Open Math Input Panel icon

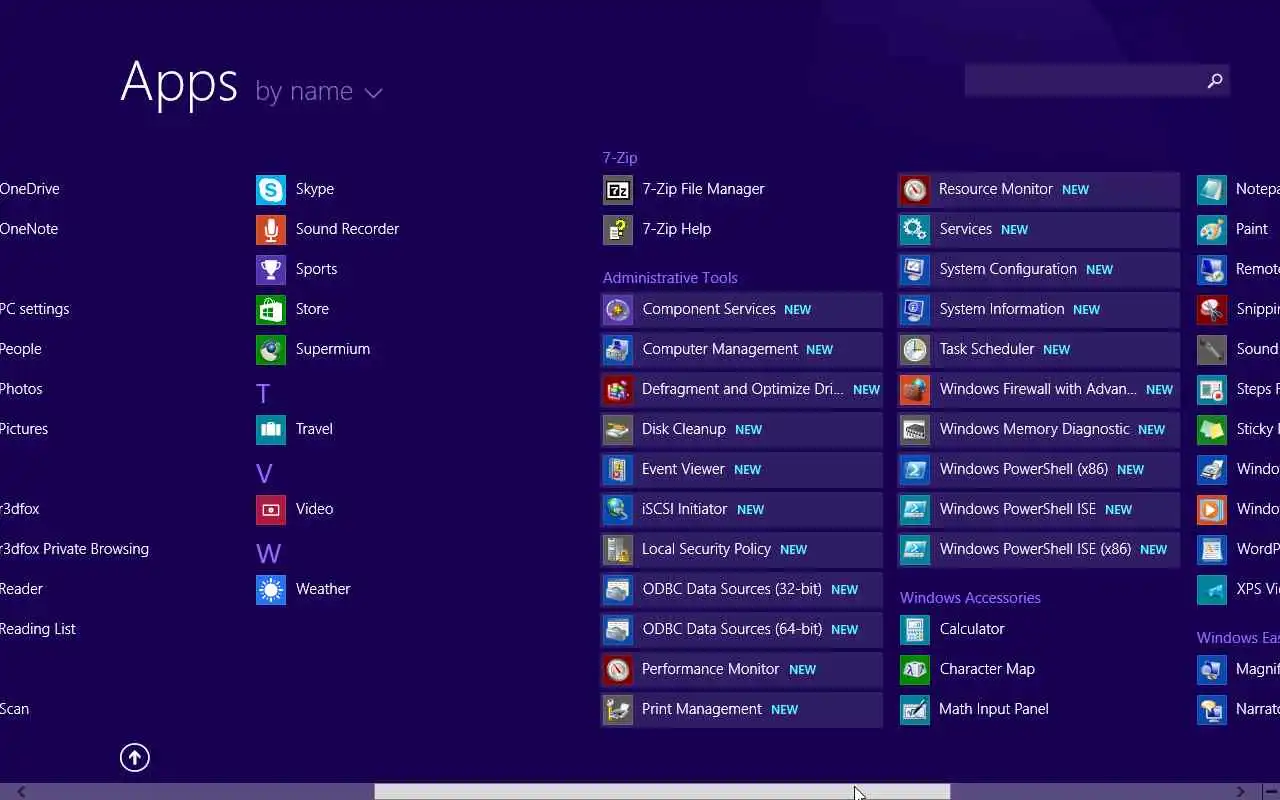[915, 709]
